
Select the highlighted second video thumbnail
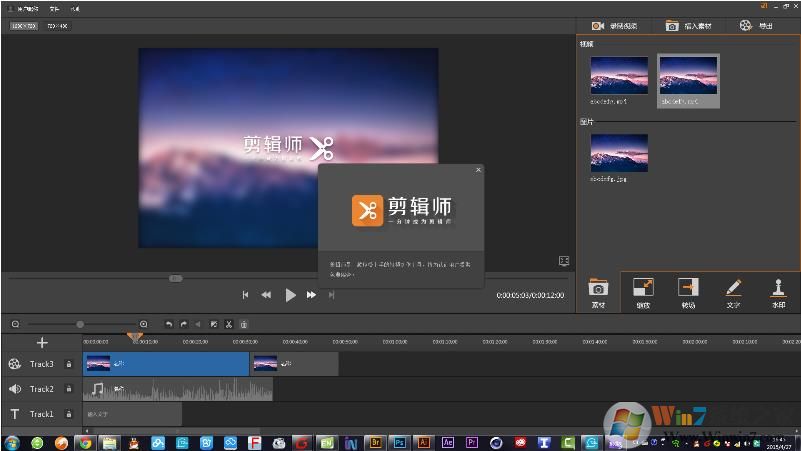coord(688,77)
